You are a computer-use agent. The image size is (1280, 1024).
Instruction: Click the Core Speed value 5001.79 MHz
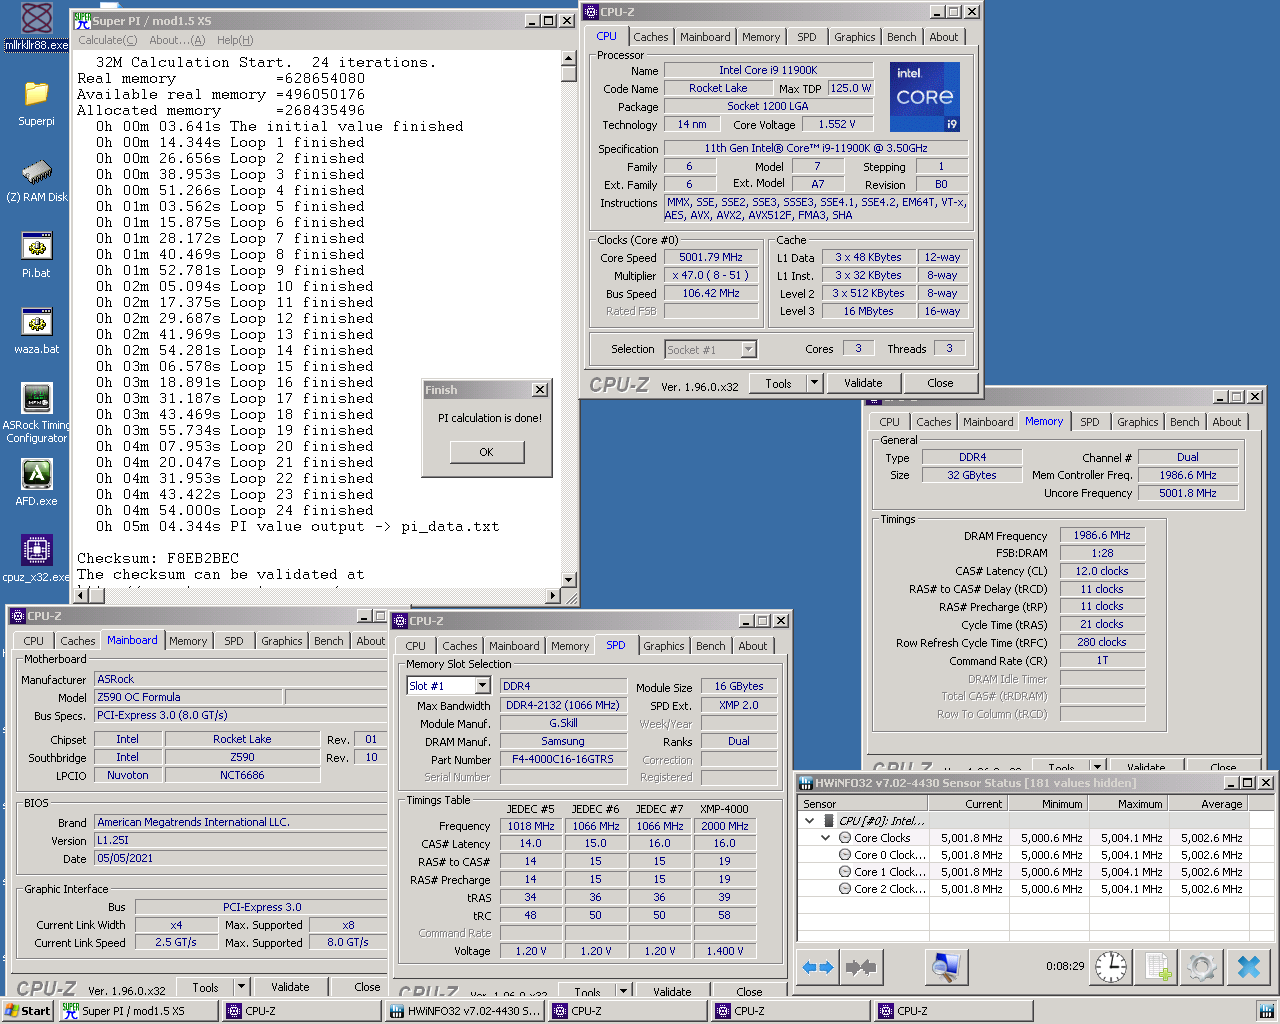pos(711,257)
